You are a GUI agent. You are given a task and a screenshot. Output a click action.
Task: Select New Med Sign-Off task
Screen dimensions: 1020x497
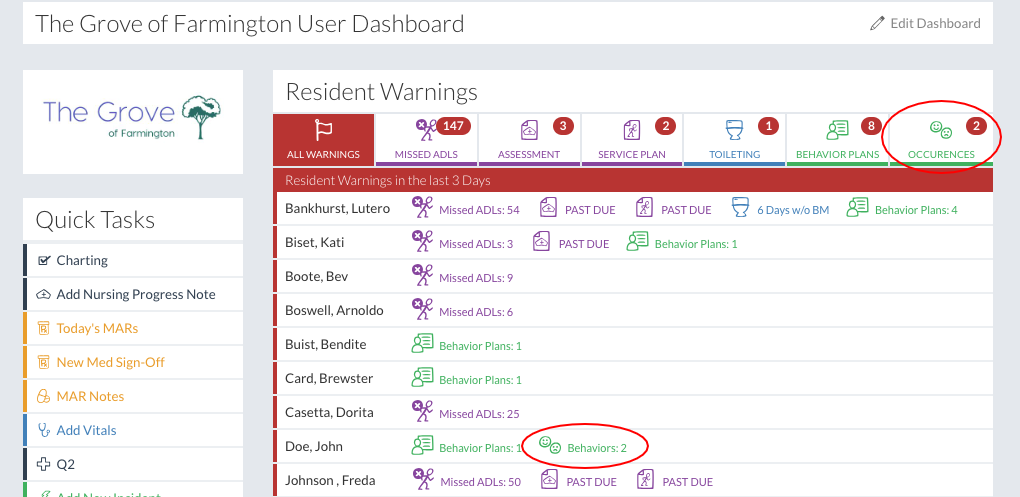pyautogui.click(x=110, y=362)
